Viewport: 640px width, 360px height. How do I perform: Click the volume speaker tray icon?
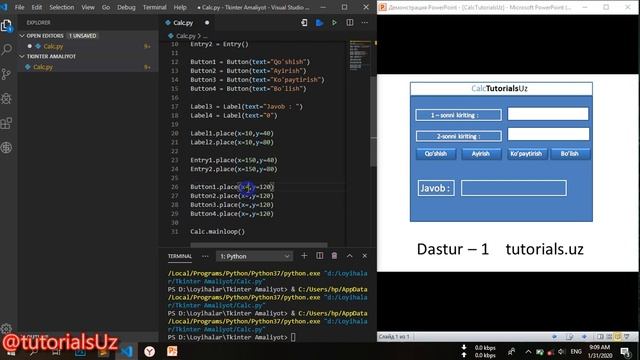click(x=562, y=352)
